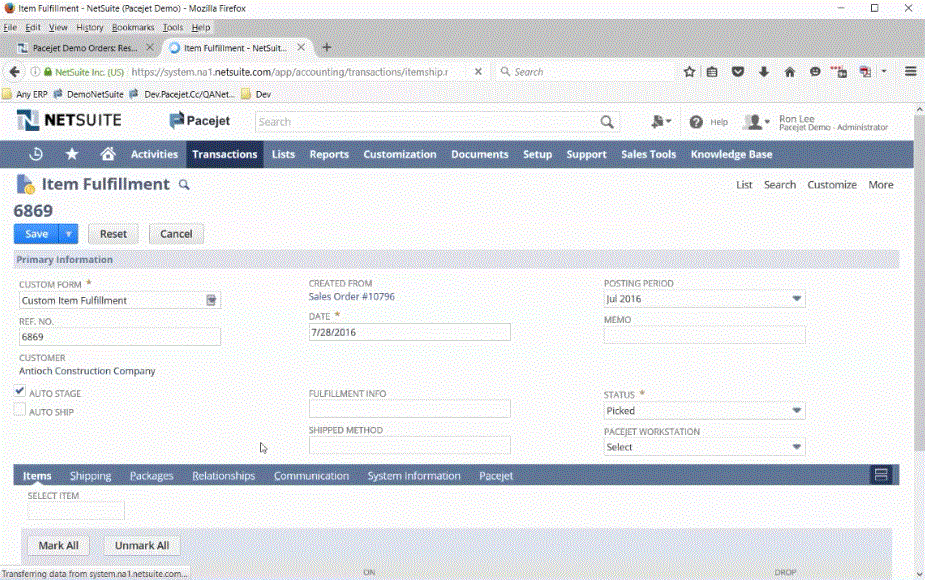Expand the Status dropdown showing Picked
Viewport: 925px width, 580px height.
796,410
